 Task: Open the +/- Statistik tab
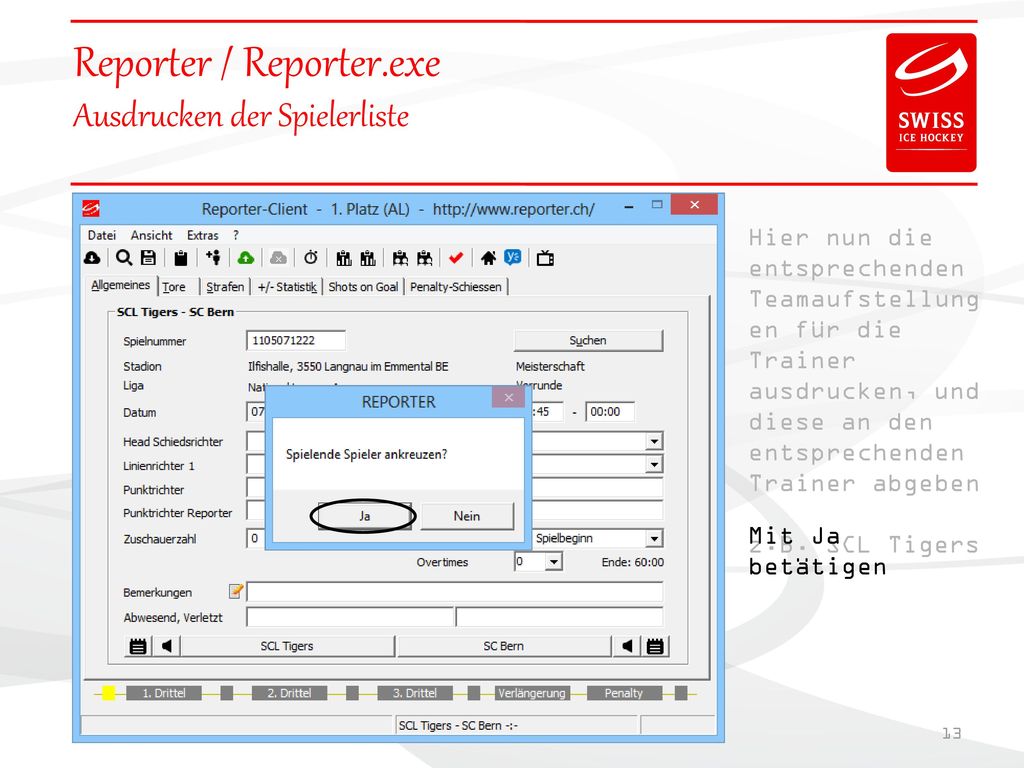[287, 287]
